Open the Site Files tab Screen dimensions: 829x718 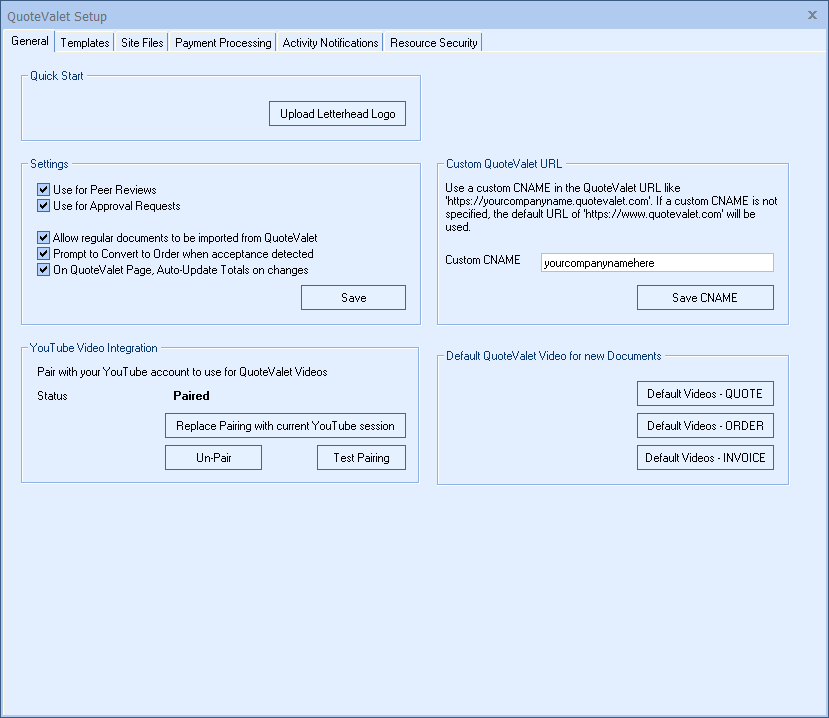point(142,43)
